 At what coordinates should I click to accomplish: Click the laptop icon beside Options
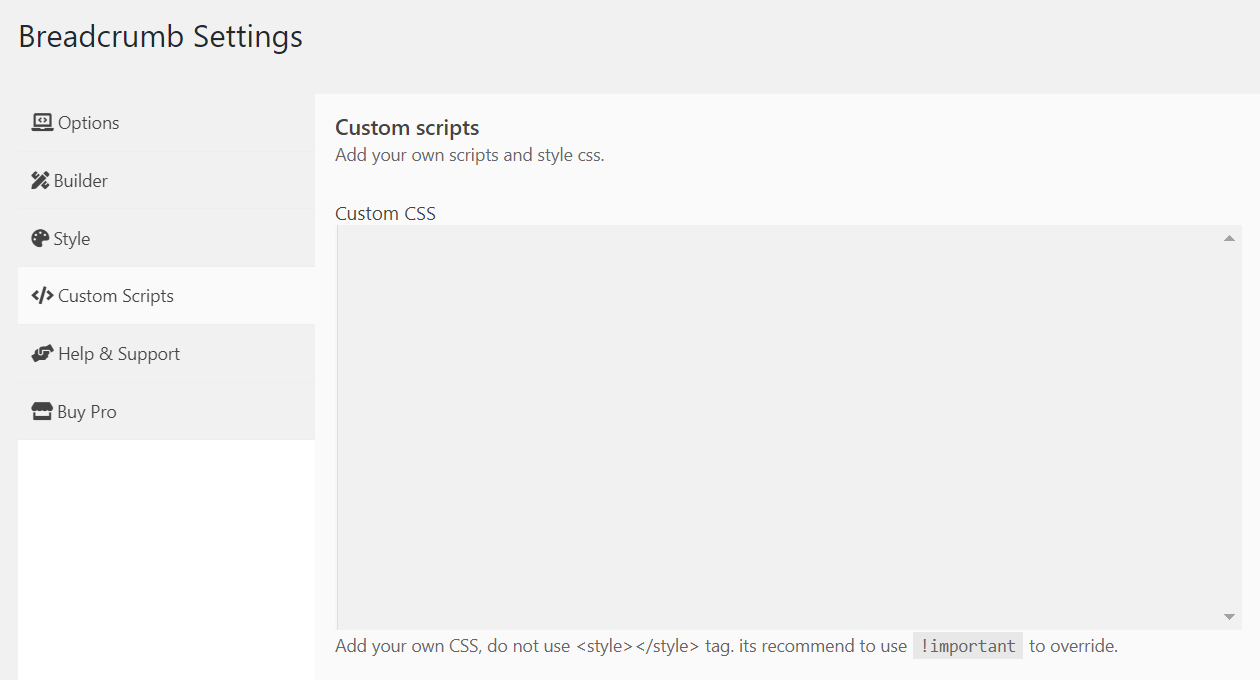[x=42, y=123]
